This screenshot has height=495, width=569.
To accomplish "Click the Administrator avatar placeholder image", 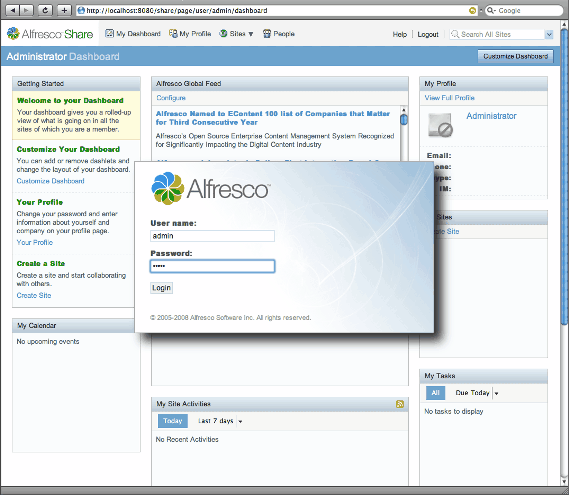I will [x=440, y=125].
